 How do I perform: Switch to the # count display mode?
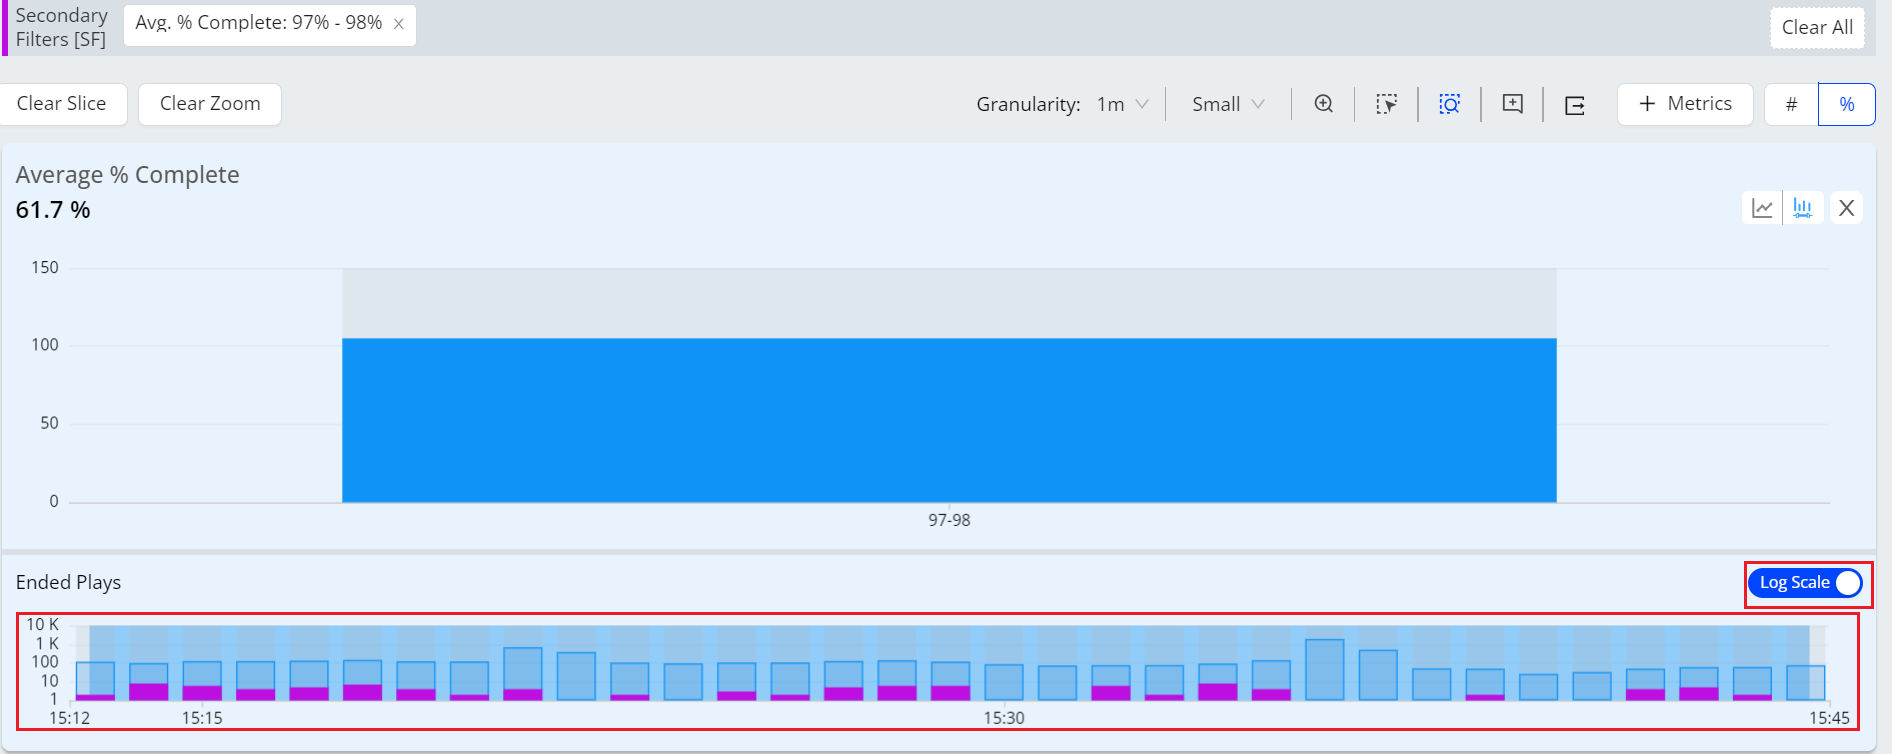pos(1791,104)
